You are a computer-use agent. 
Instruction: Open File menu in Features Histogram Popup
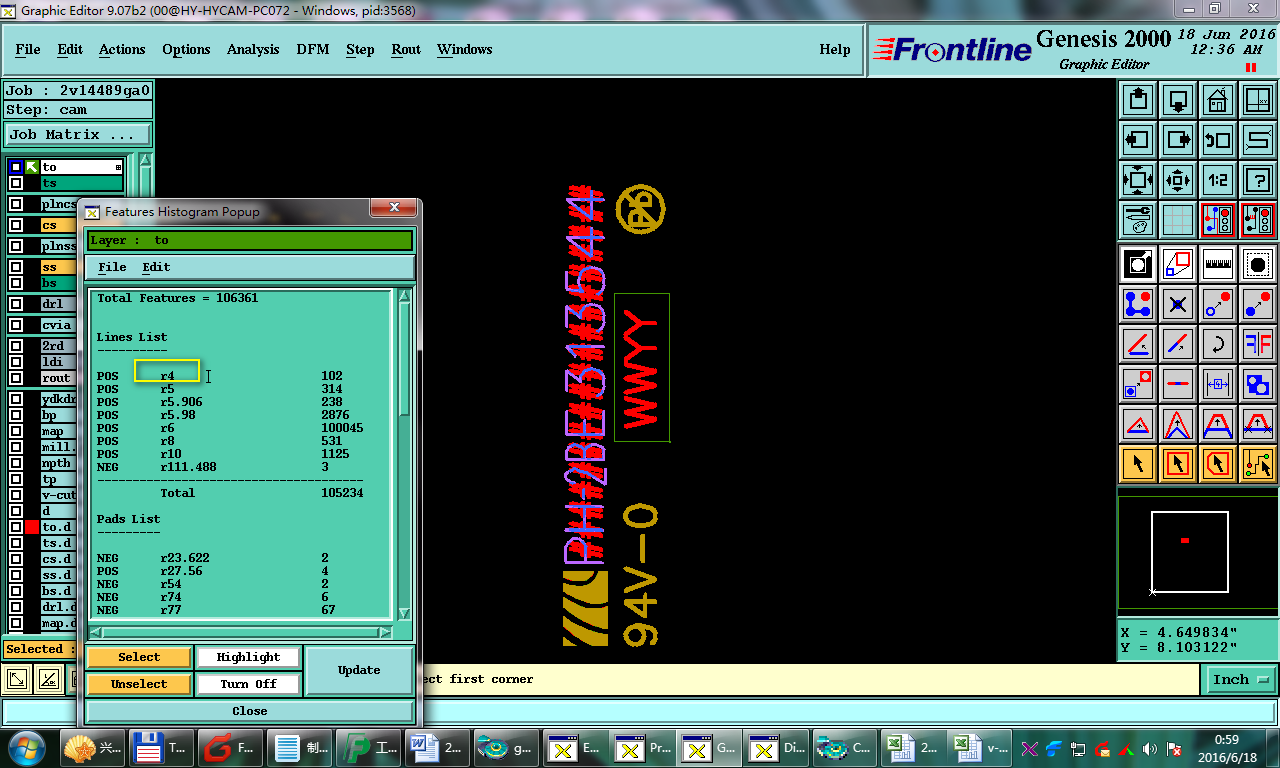click(112, 267)
